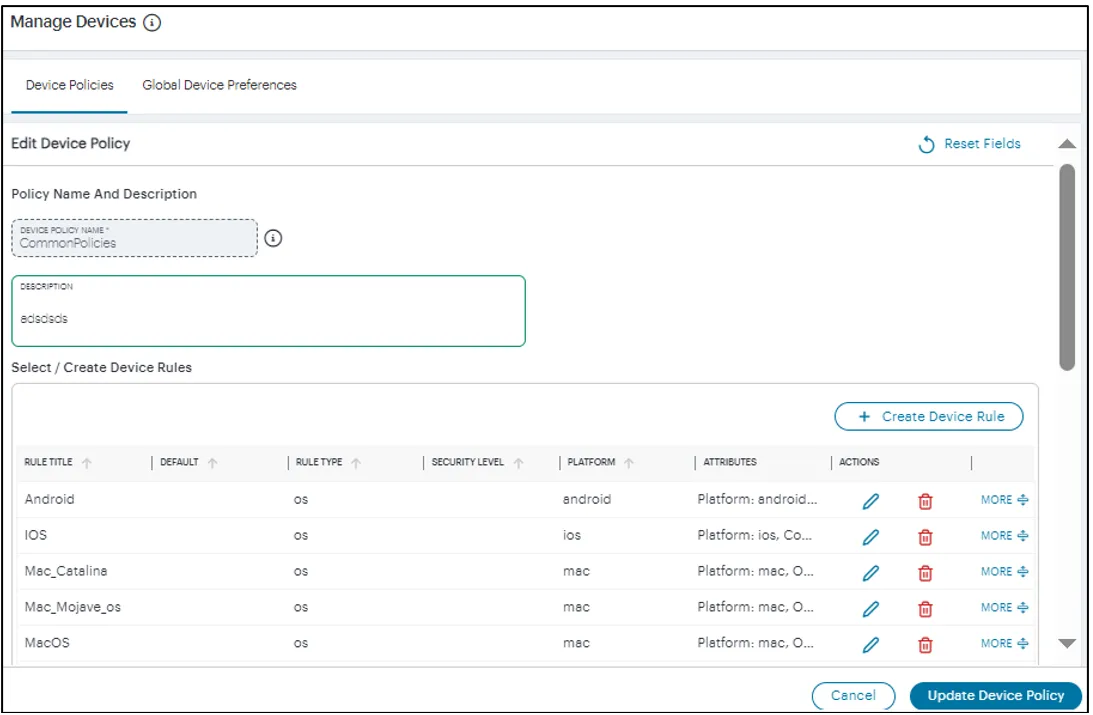Viewport: 1093px width, 715px height.
Task: Click the Reset Fields circular arrow icon
Action: point(926,144)
